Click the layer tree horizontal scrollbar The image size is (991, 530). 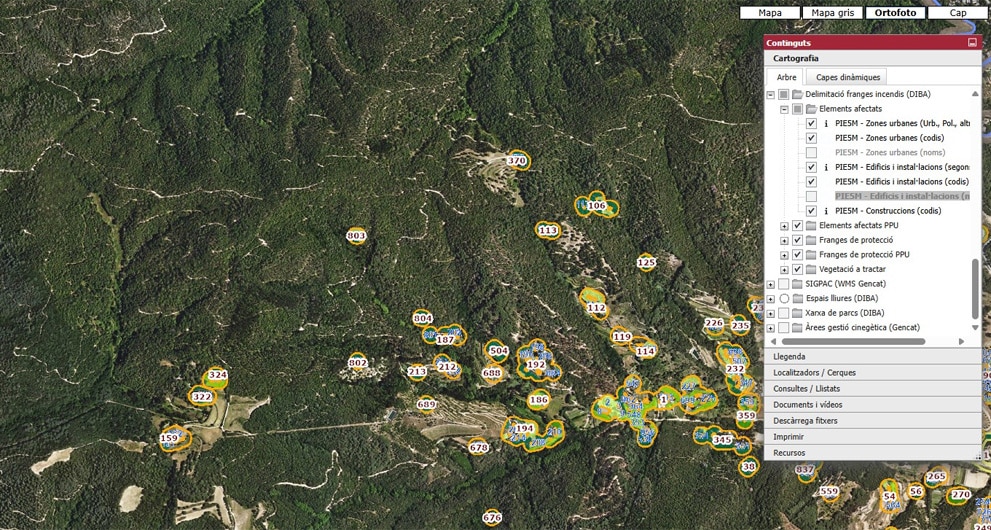click(861, 341)
